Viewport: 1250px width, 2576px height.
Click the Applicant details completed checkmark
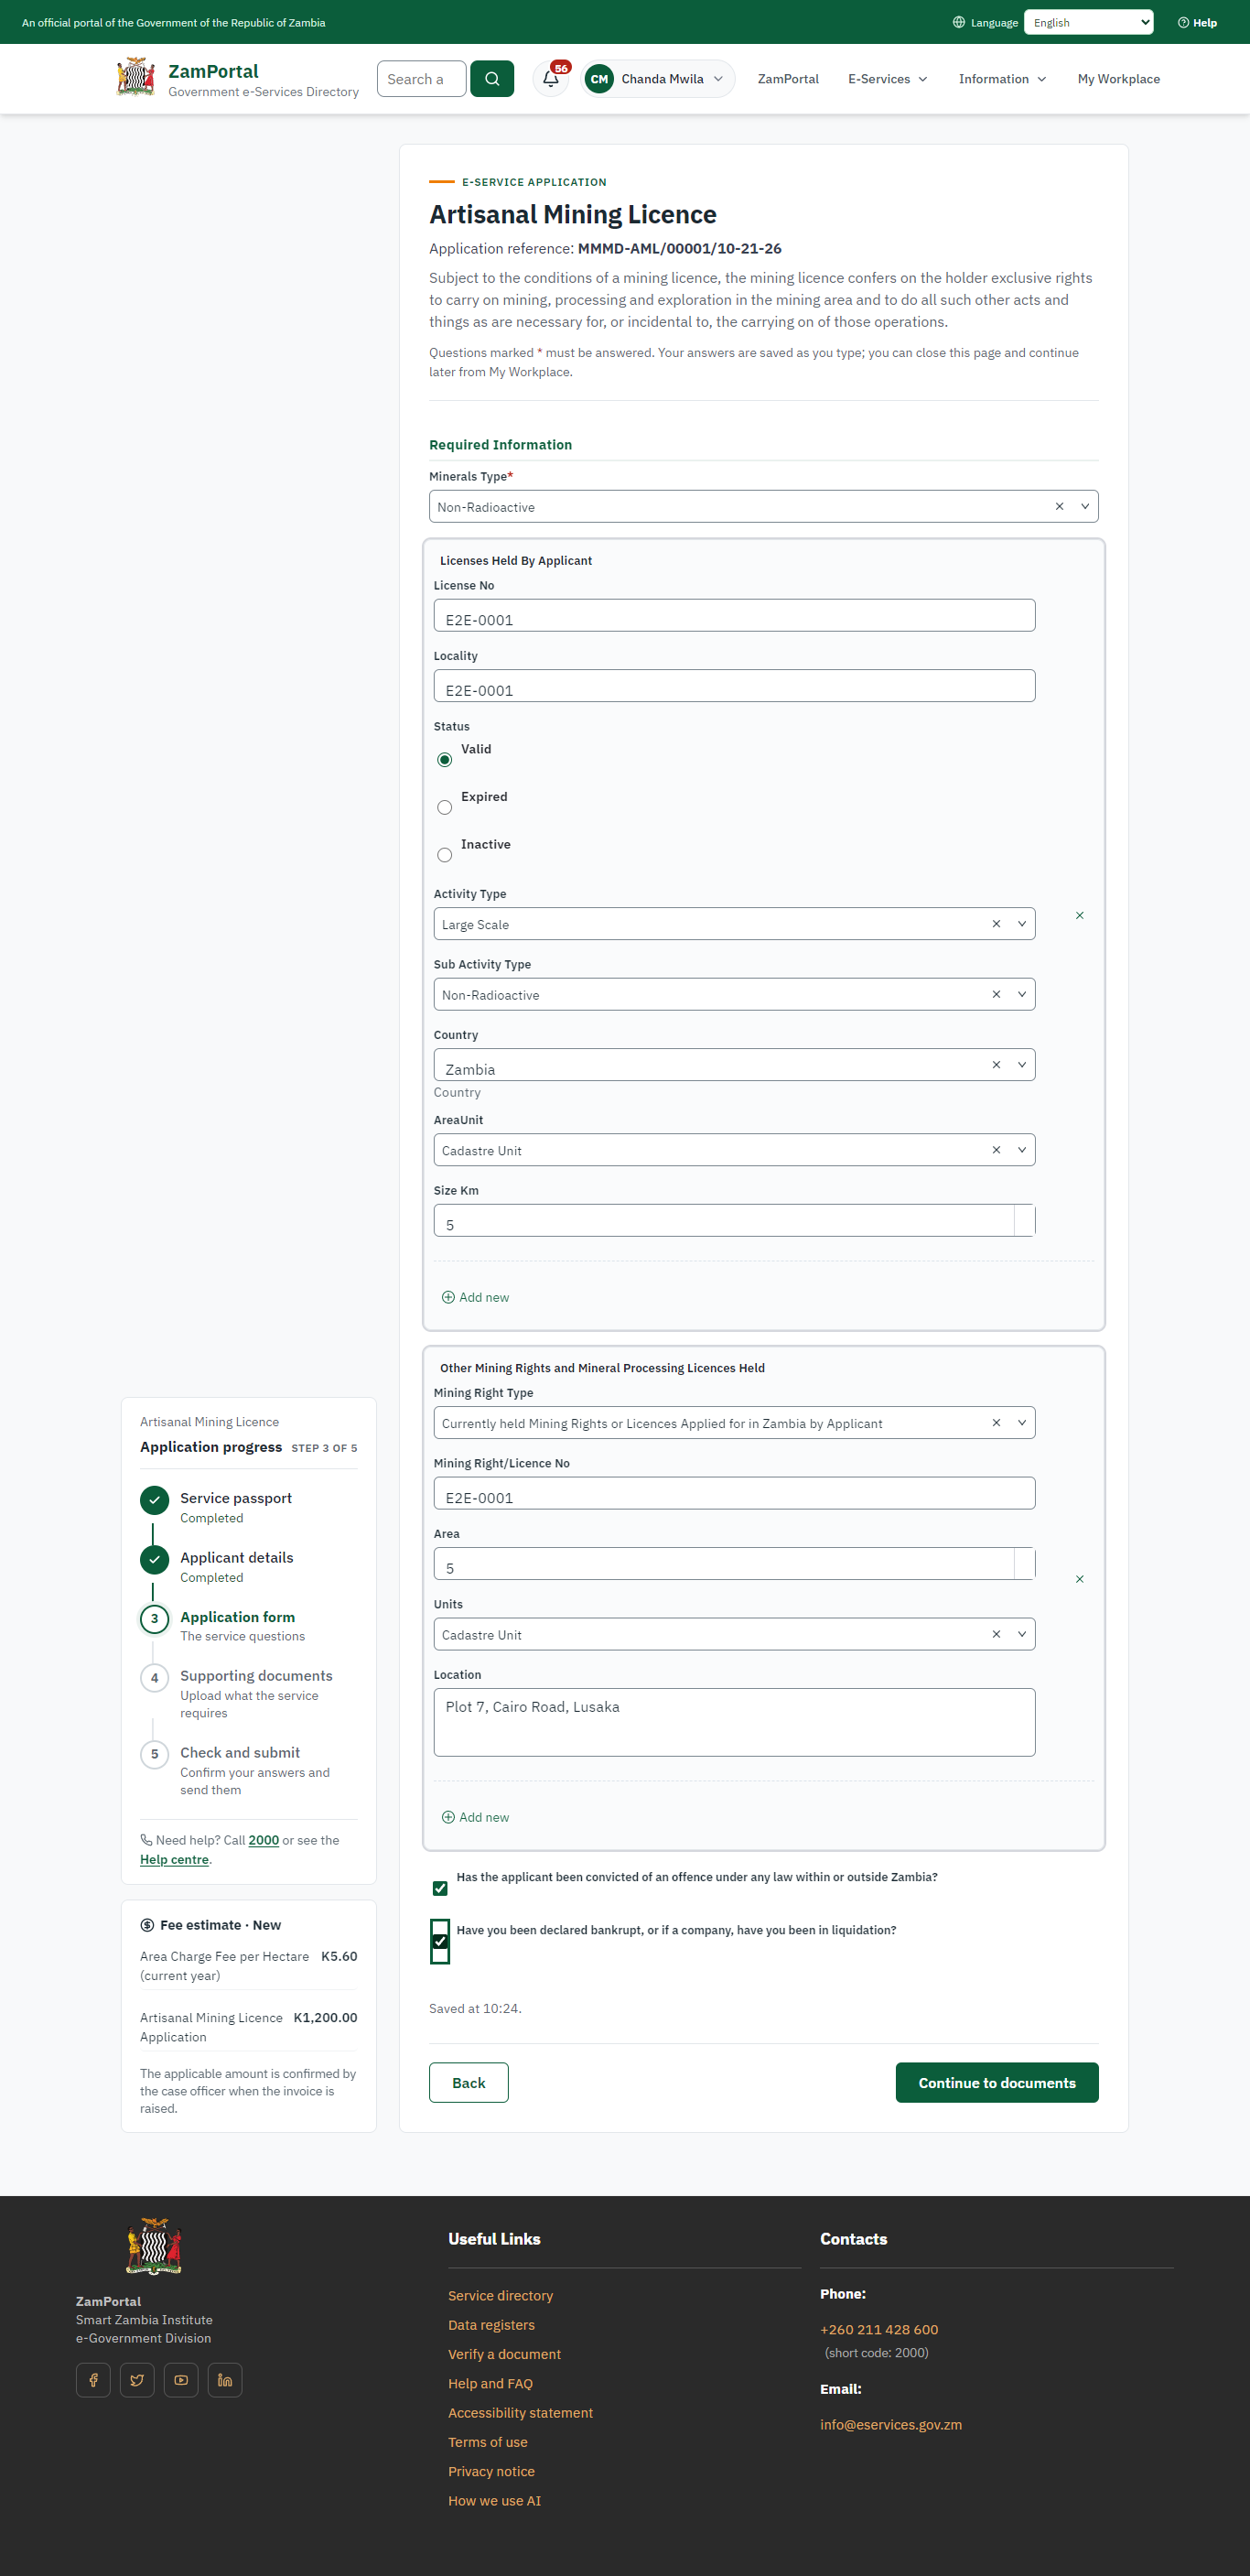(x=154, y=1559)
